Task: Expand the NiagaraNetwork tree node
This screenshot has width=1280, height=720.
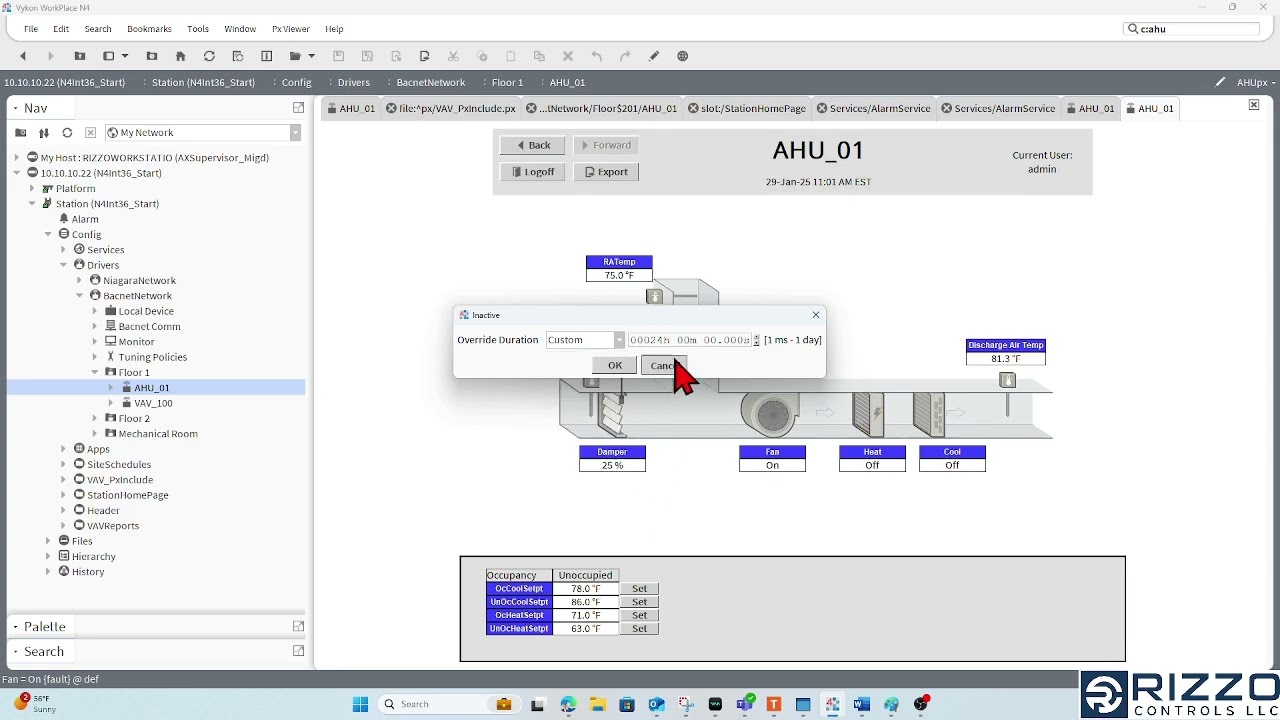Action: [x=79, y=280]
